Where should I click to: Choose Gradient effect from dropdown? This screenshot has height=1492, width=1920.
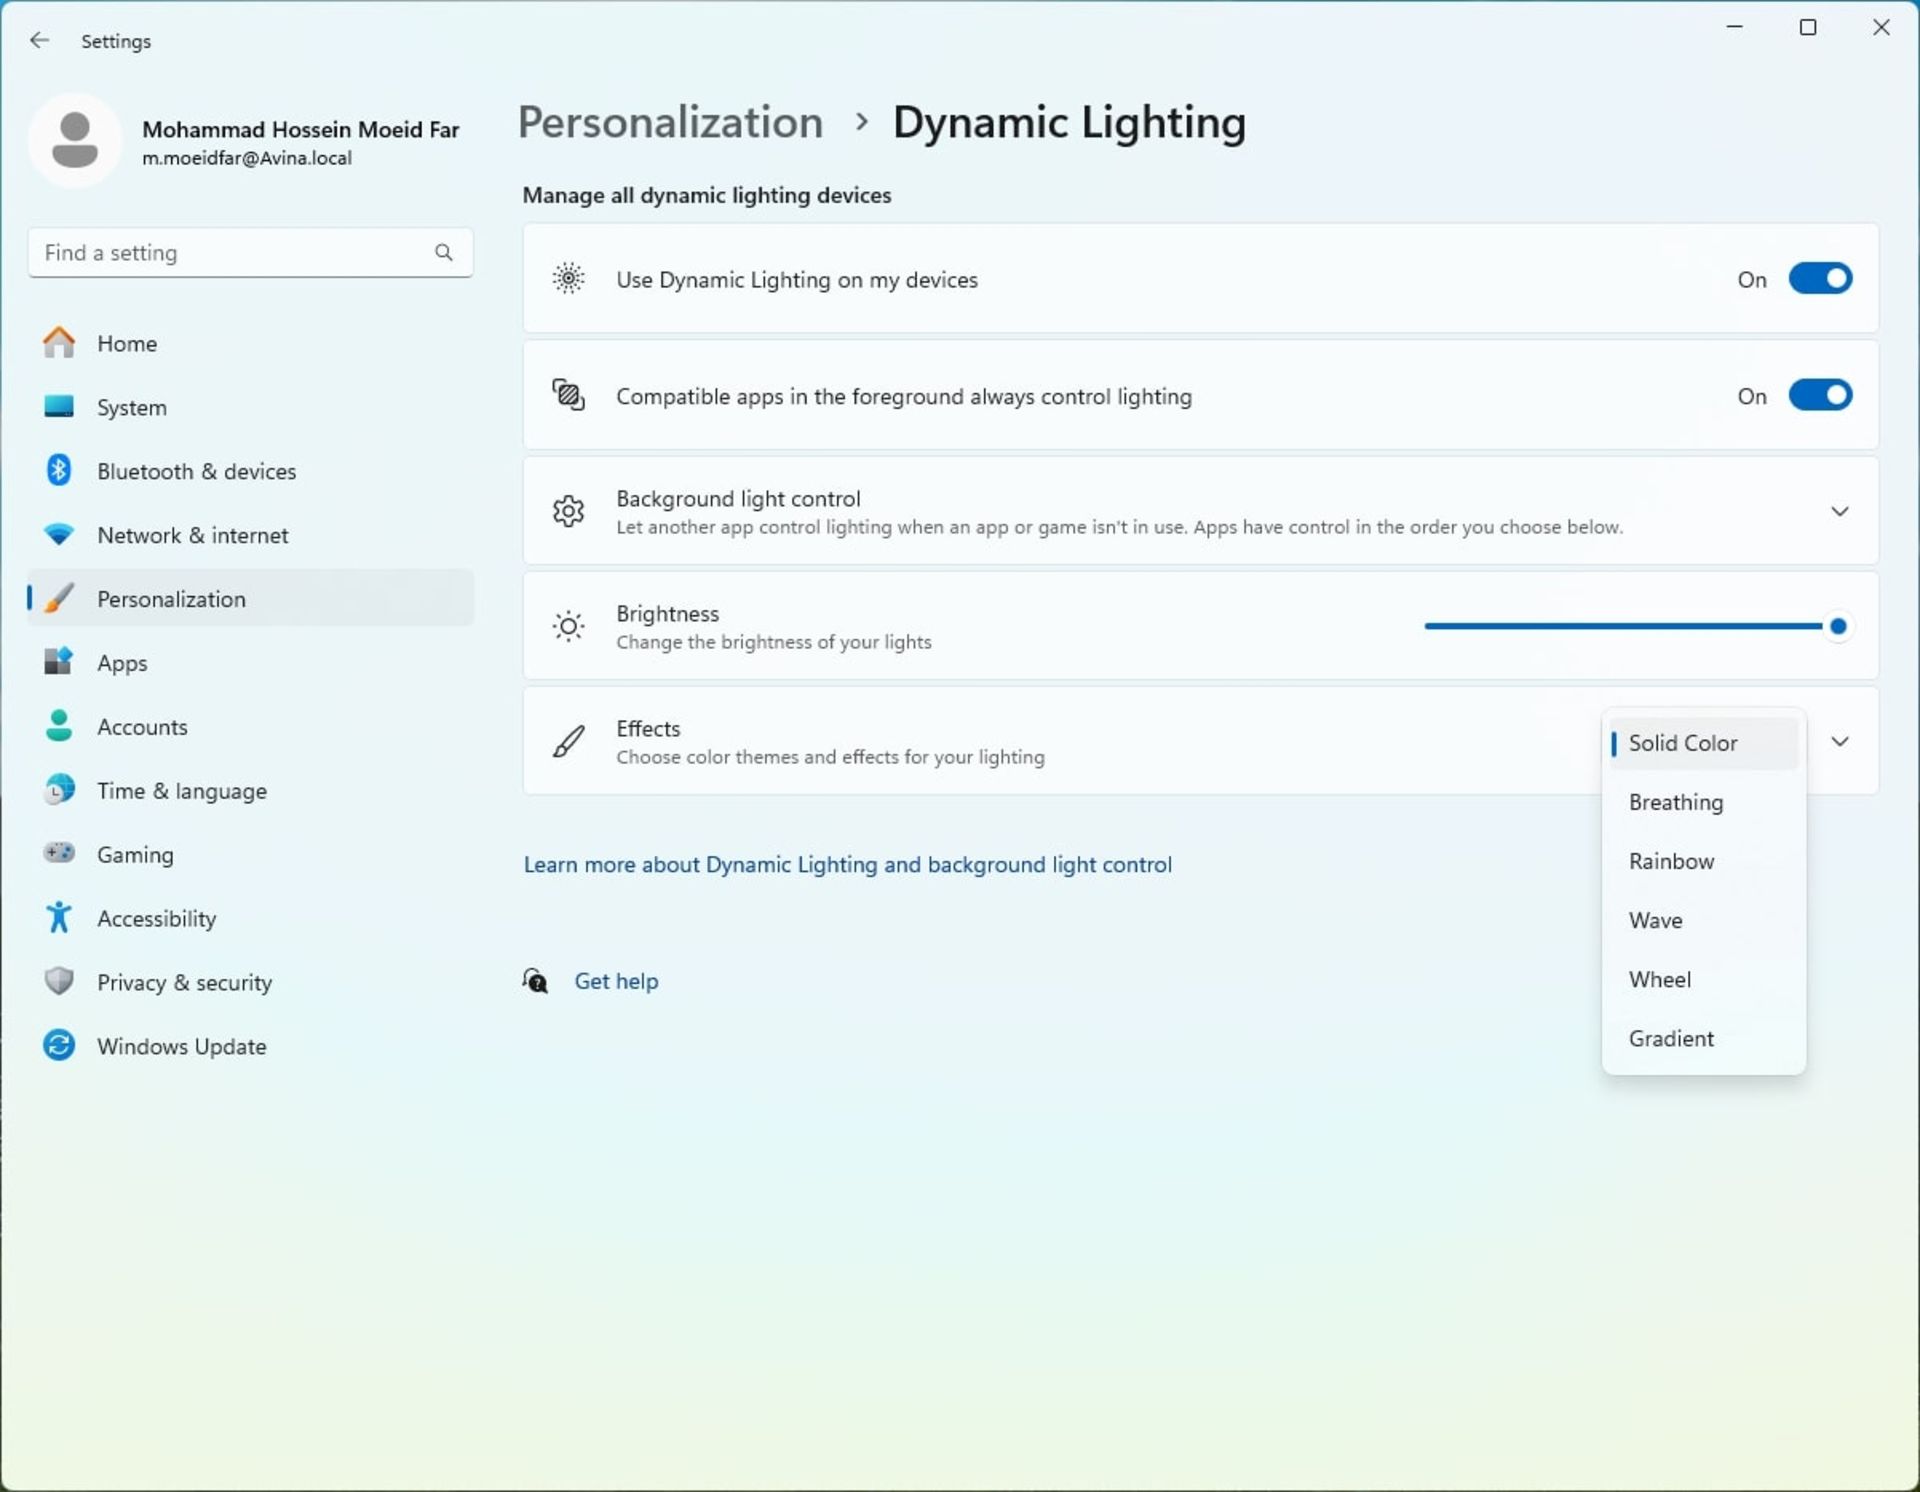tap(1703, 1038)
